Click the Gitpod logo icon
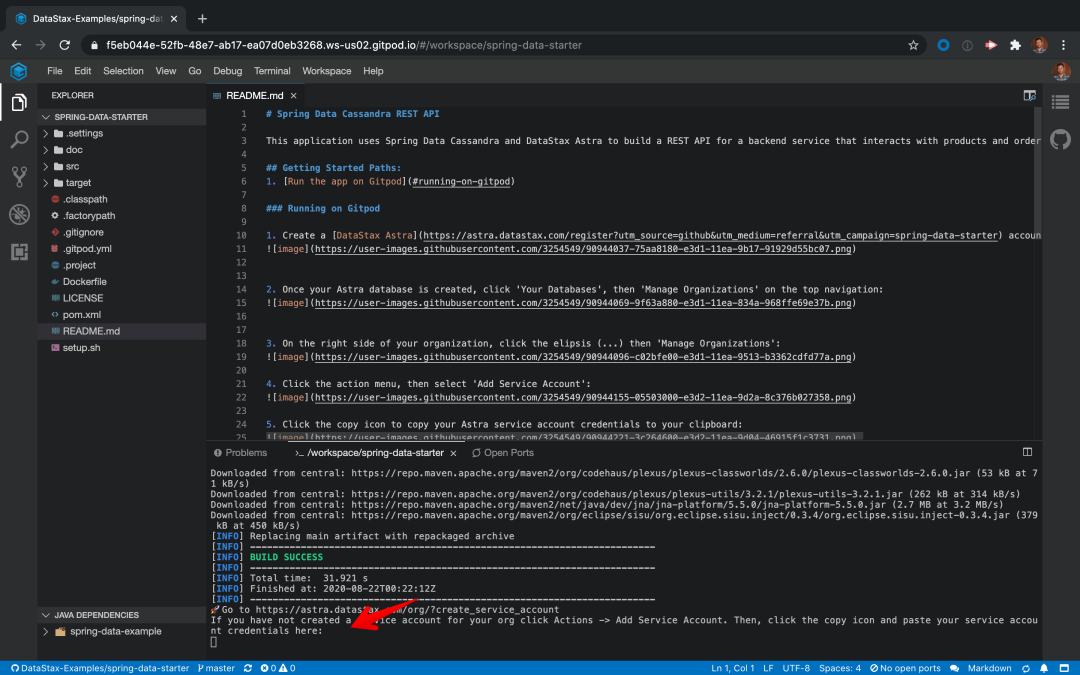Image resolution: width=1080 pixels, height=675 pixels. tap(19, 71)
